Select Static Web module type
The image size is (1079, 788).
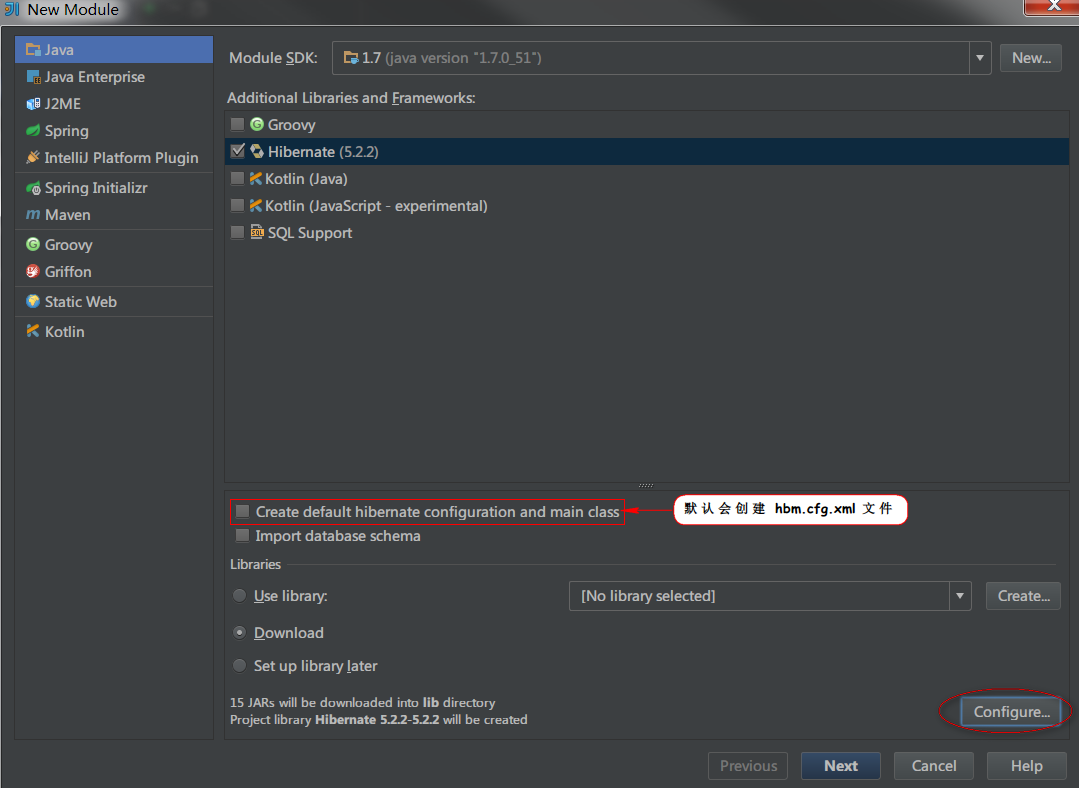click(x=114, y=301)
